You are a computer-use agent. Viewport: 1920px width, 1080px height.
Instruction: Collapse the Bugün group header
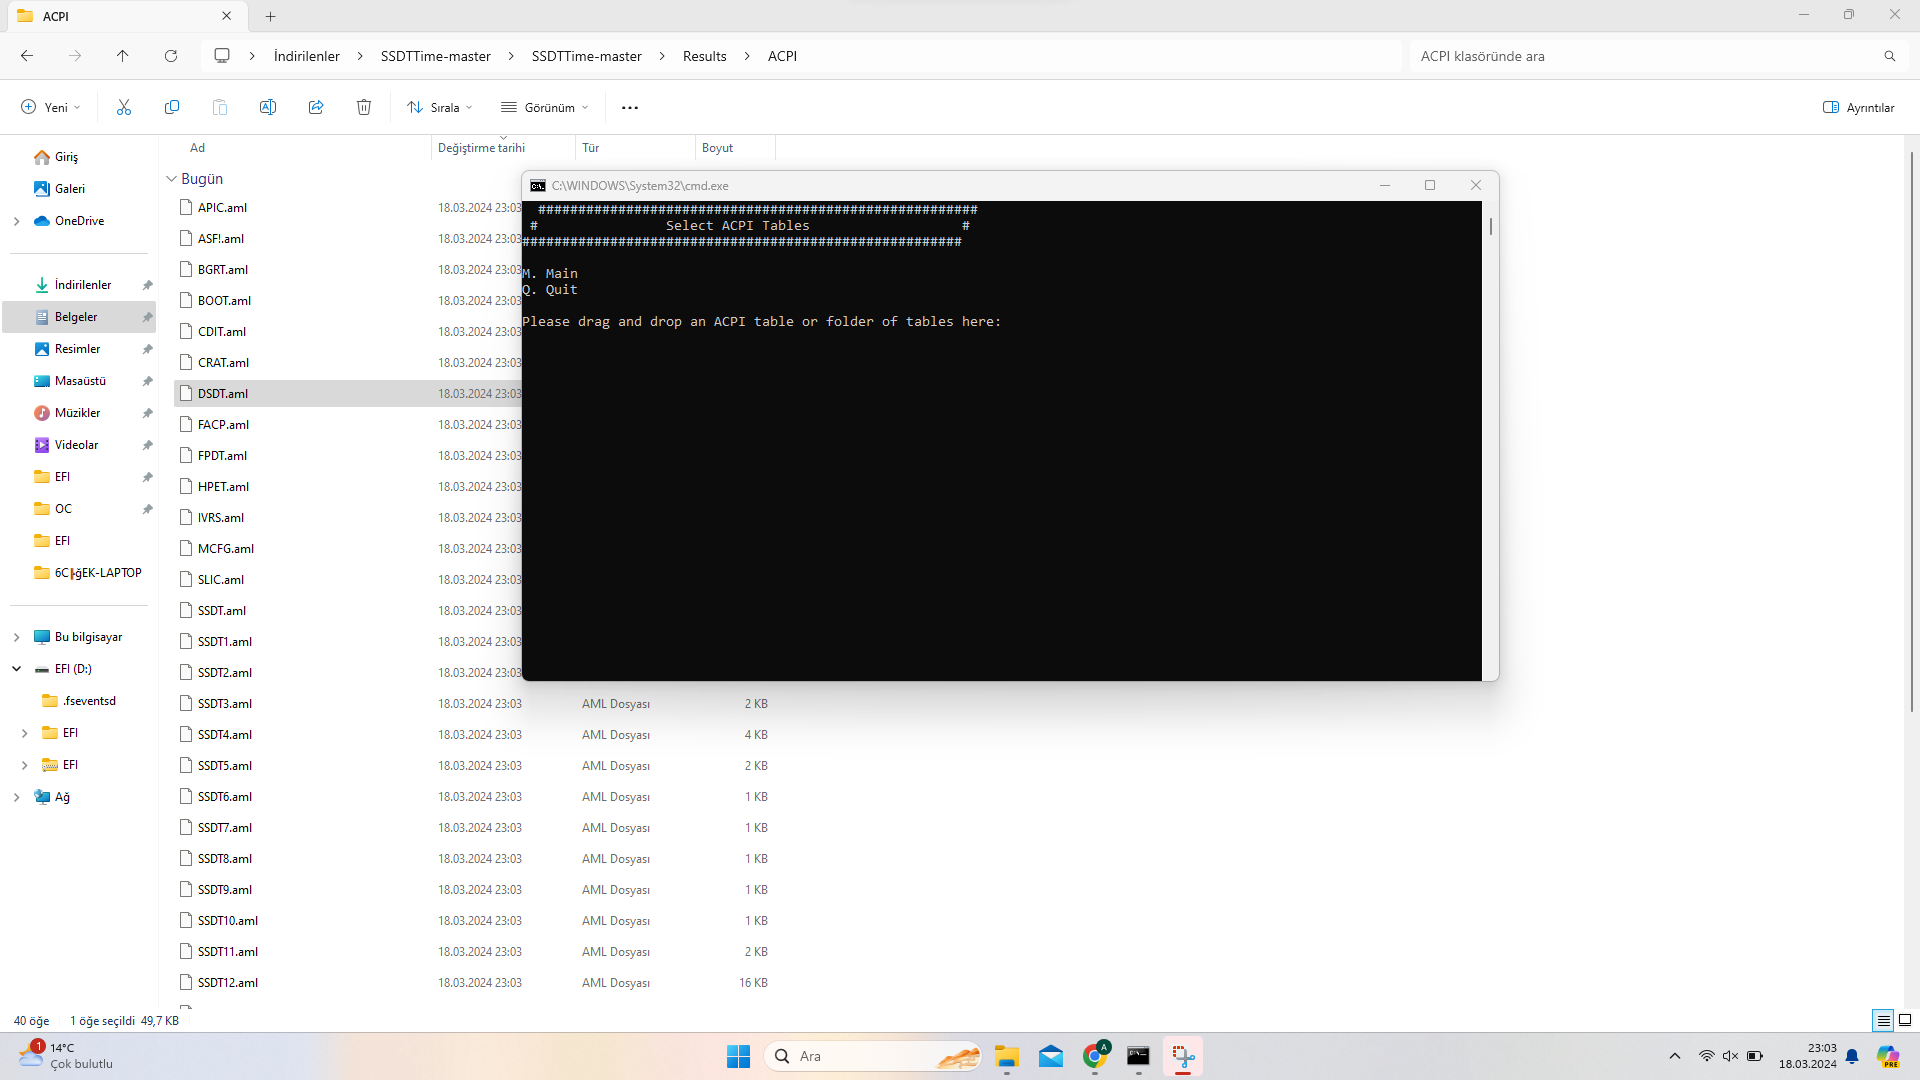coord(171,179)
